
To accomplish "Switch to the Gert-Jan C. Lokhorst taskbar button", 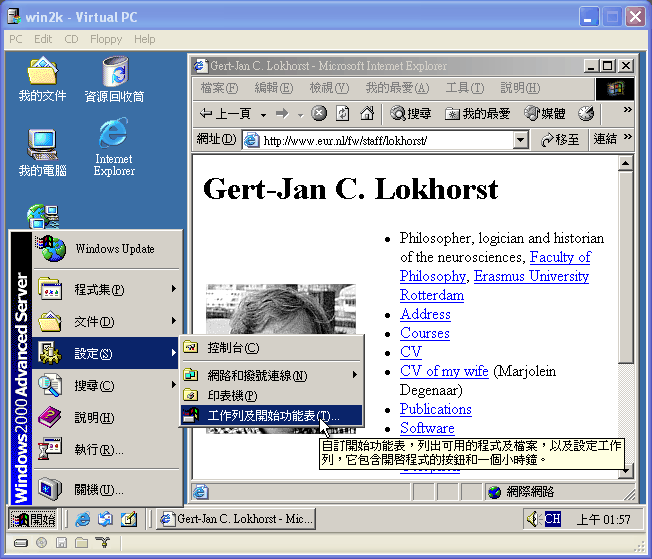I will click(236, 519).
